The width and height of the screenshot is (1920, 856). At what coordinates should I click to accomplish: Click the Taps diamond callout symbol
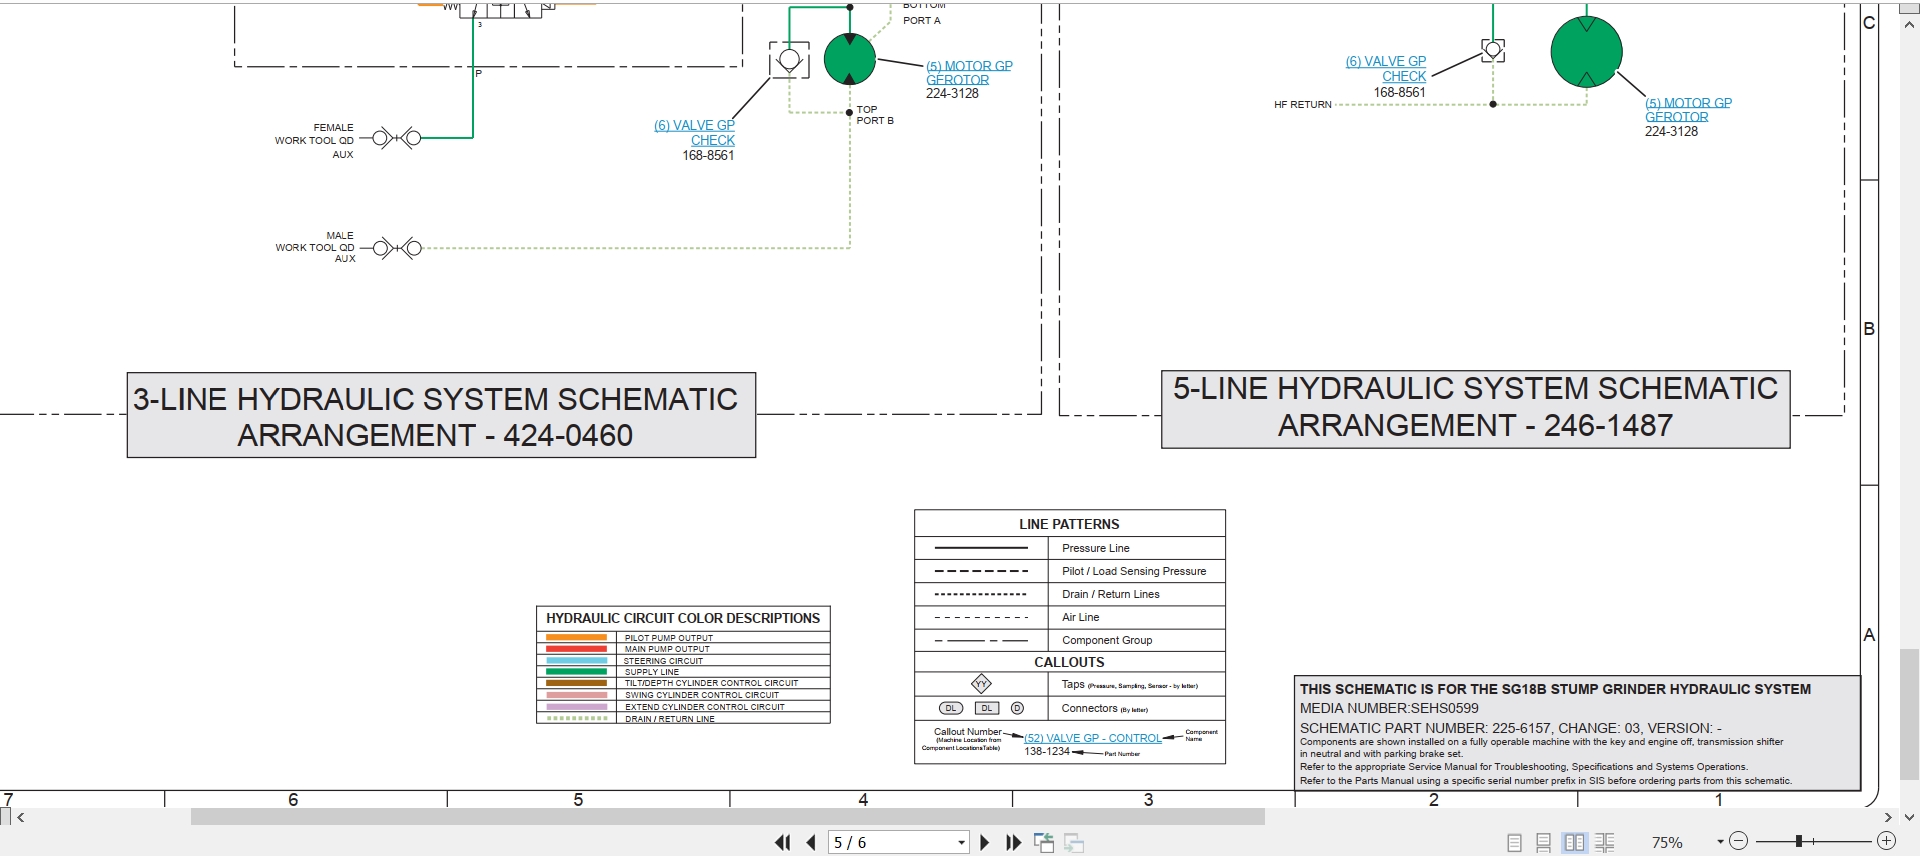[981, 684]
